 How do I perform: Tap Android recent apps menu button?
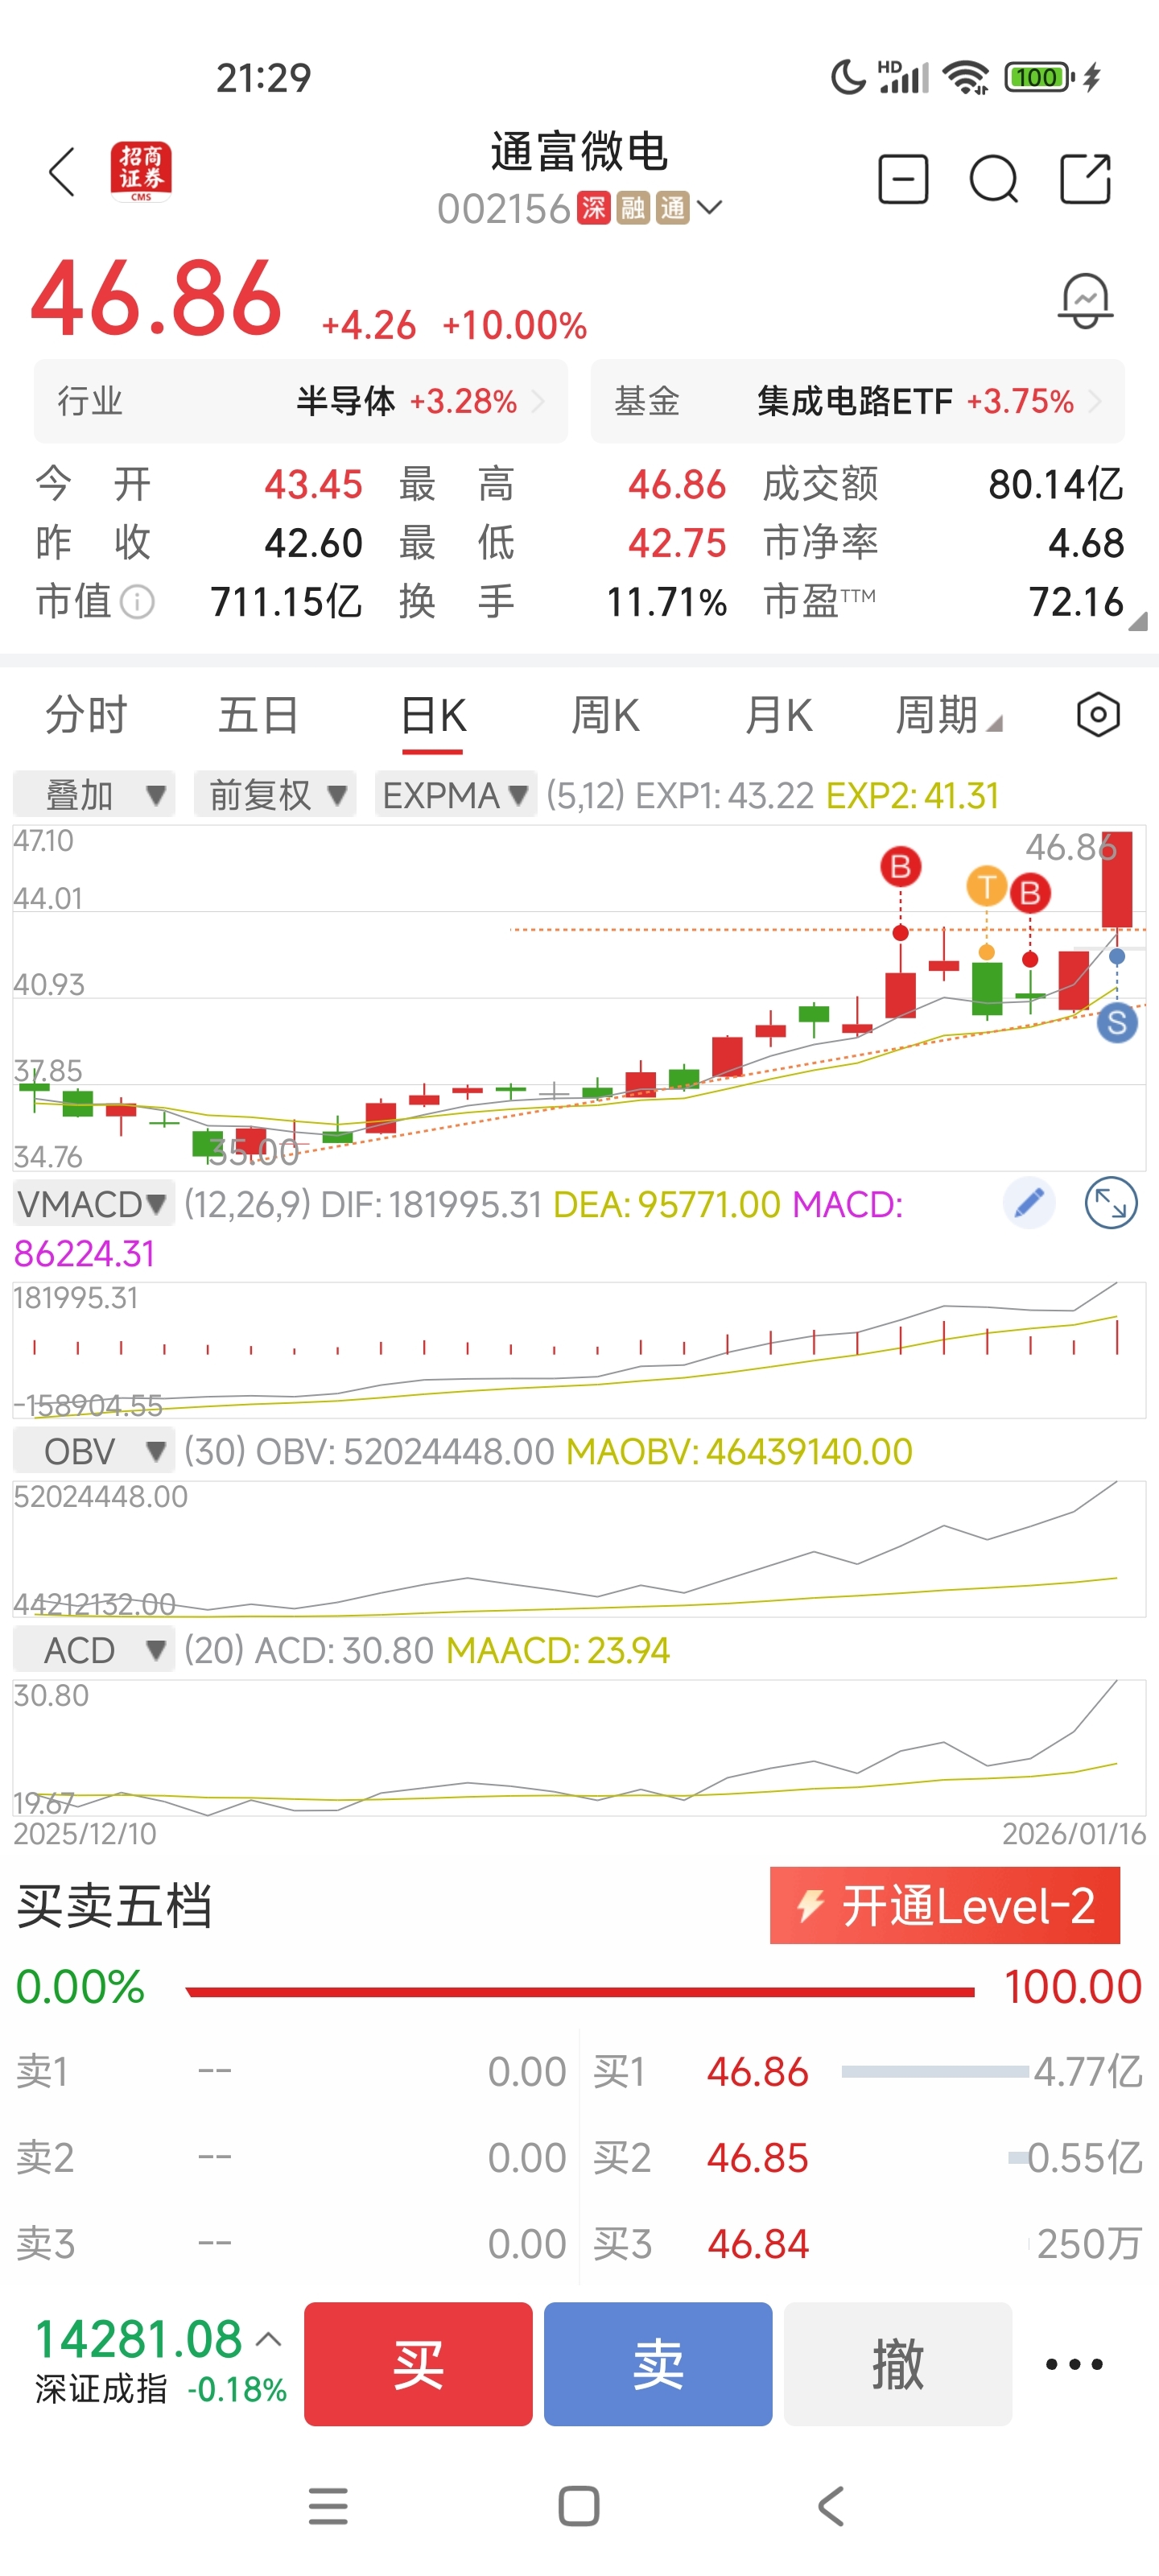[x=328, y=2506]
